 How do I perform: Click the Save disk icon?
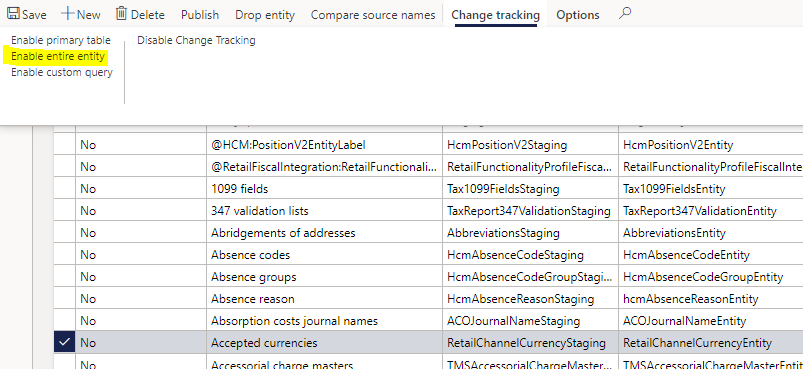pos(13,14)
